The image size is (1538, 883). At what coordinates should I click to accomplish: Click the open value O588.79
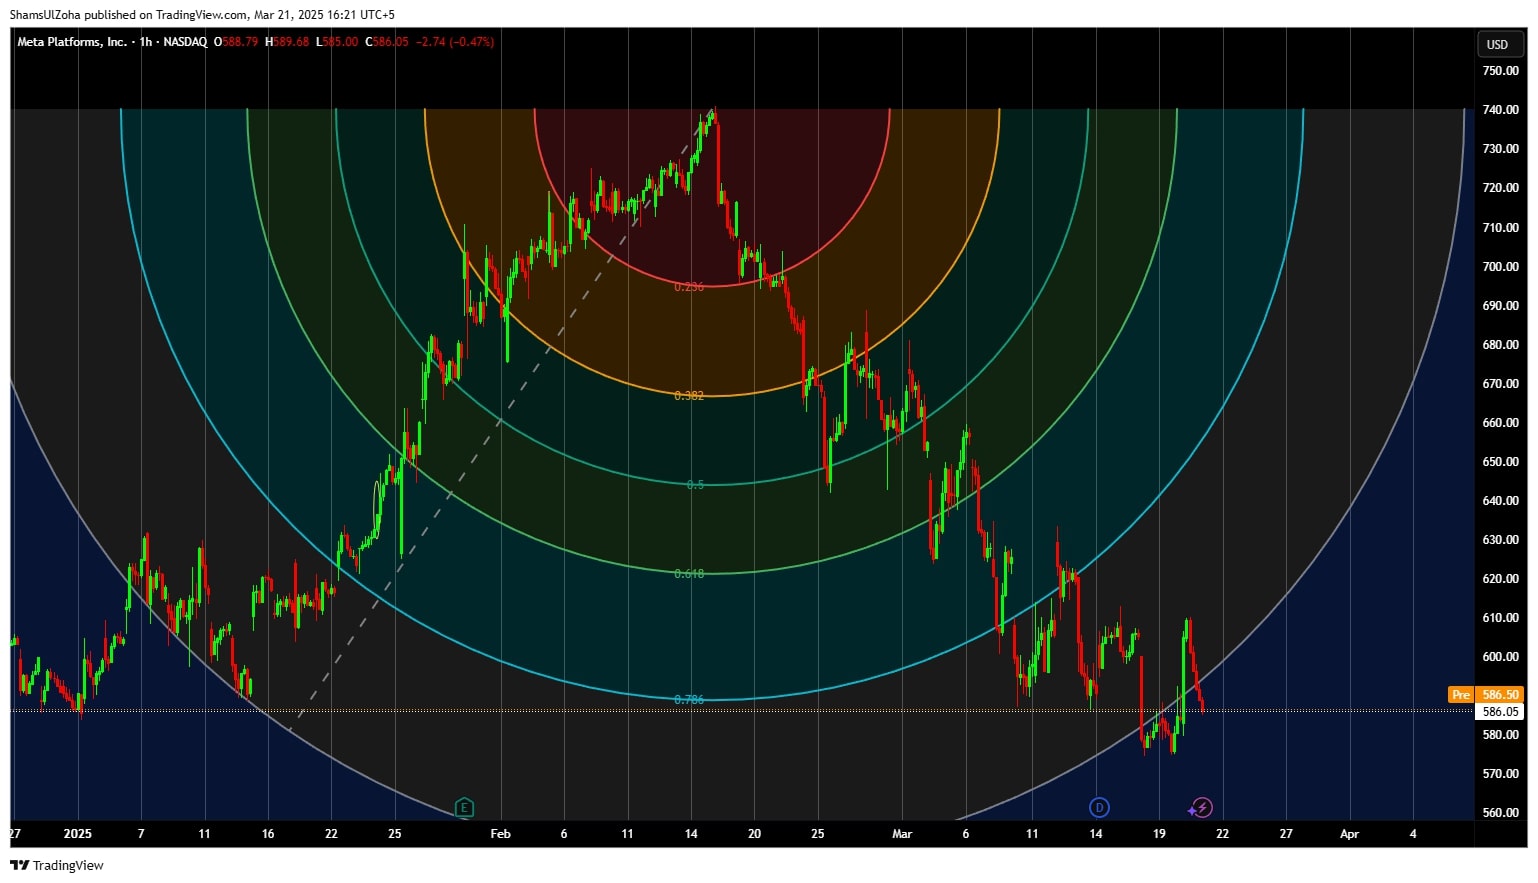tap(236, 42)
